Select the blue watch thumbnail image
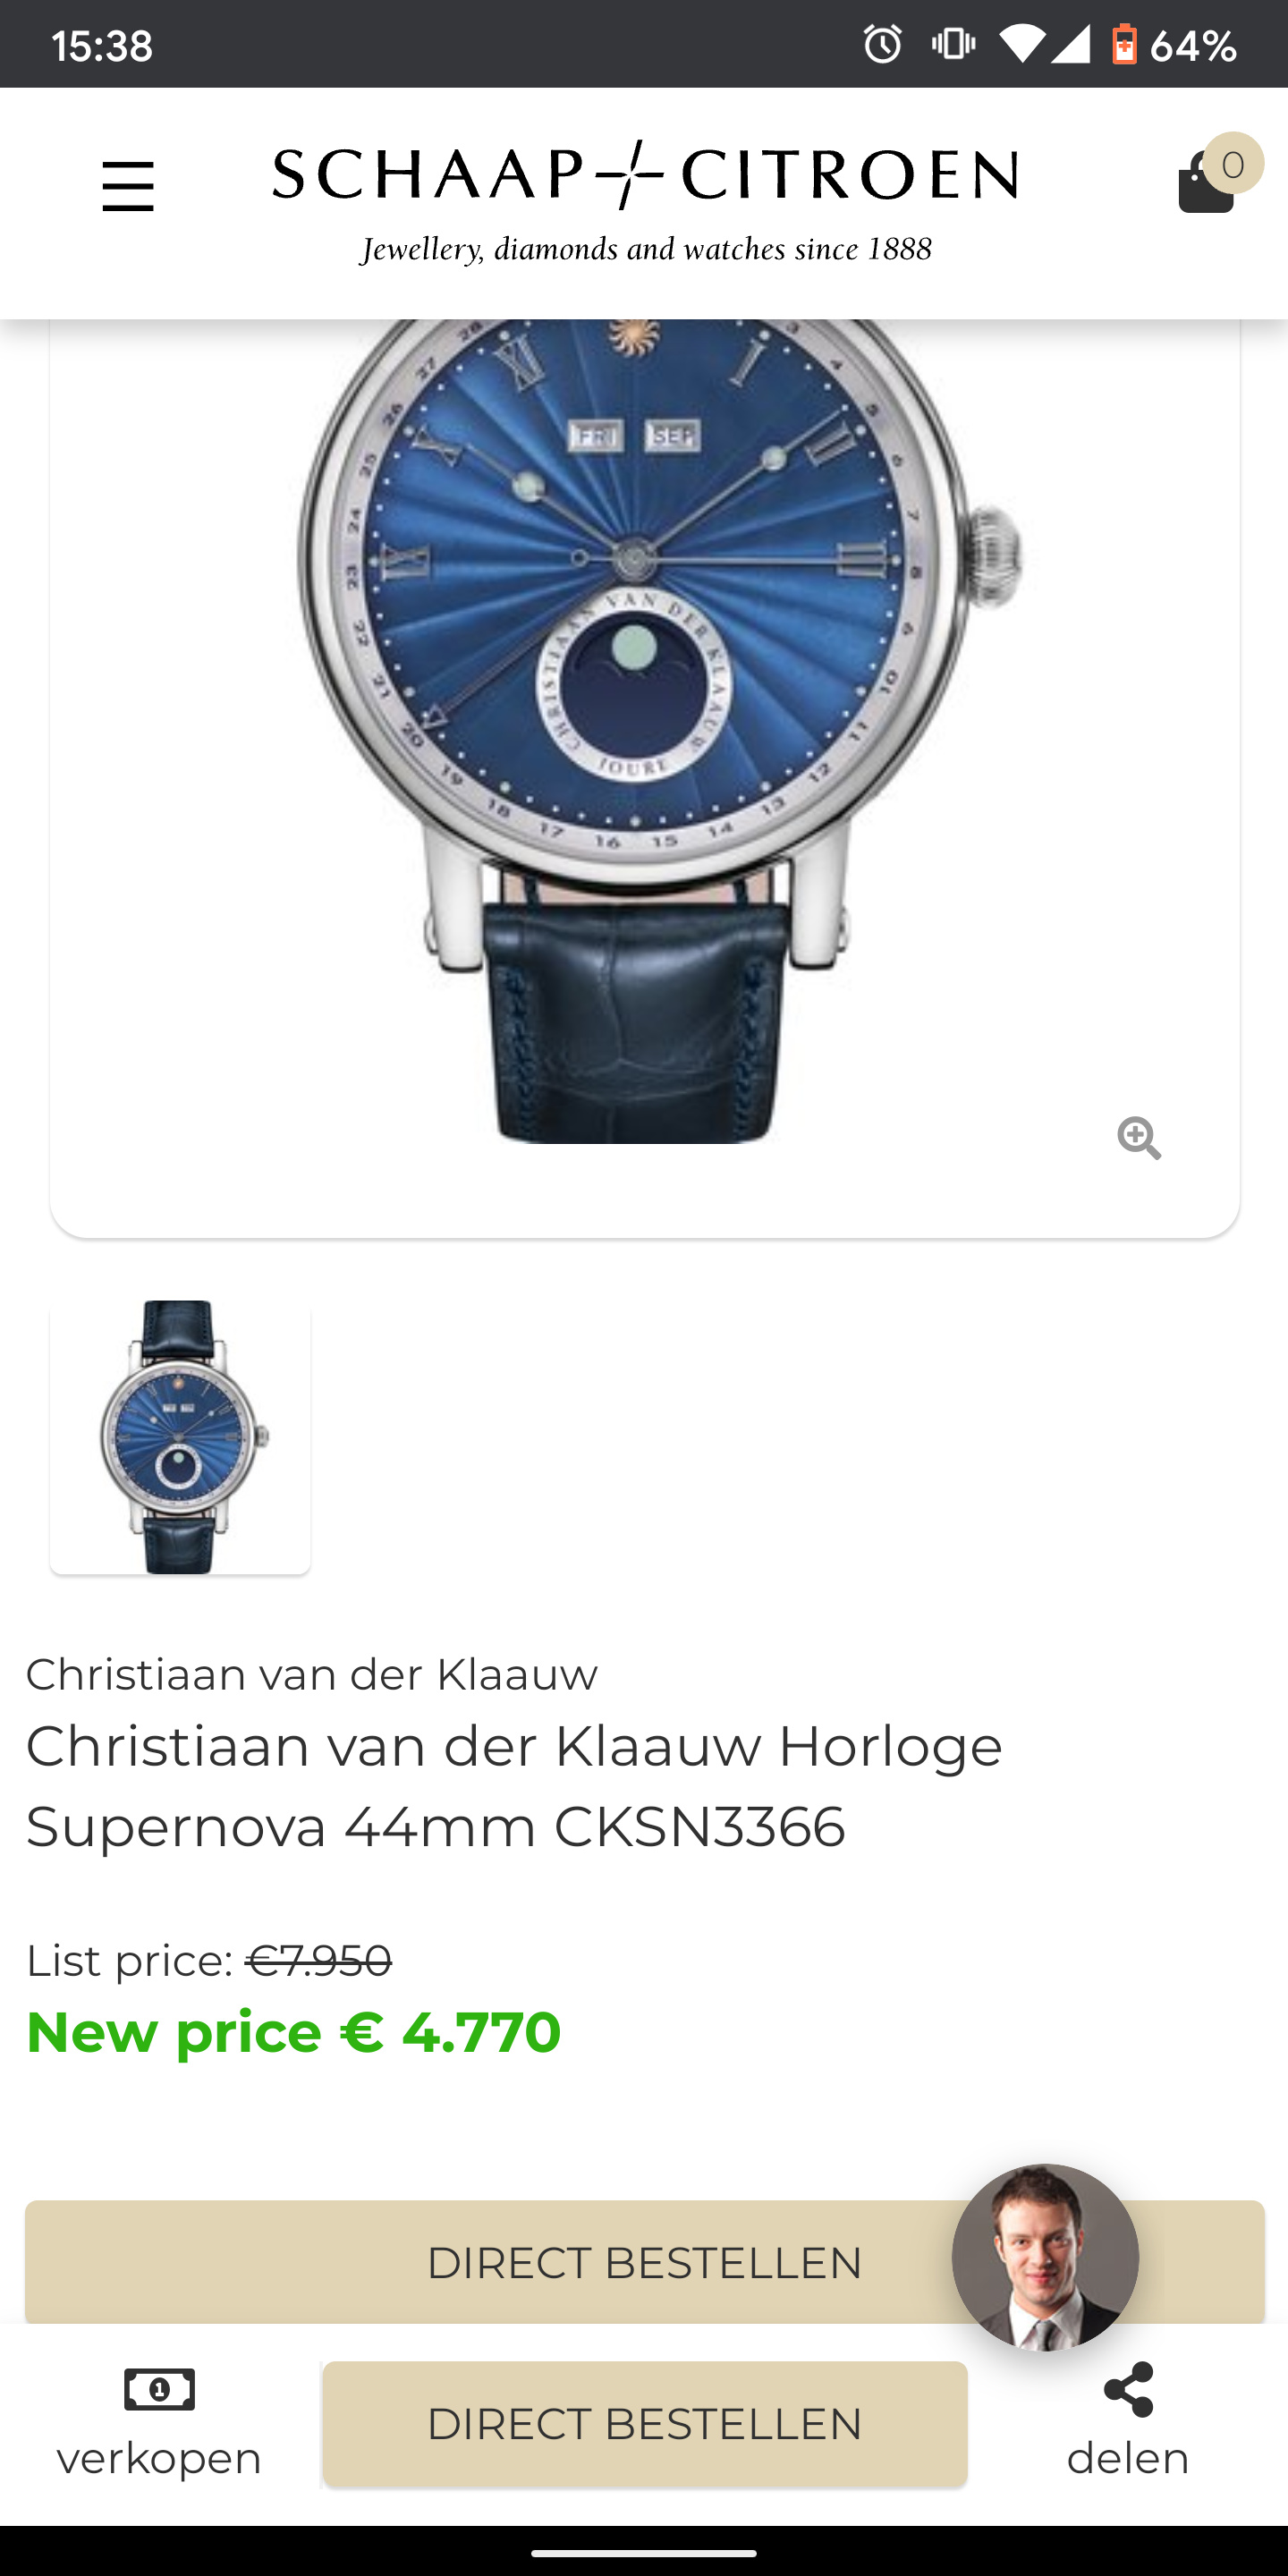The height and width of the screenshot is (2576, 1288). tap(180, 1437)
